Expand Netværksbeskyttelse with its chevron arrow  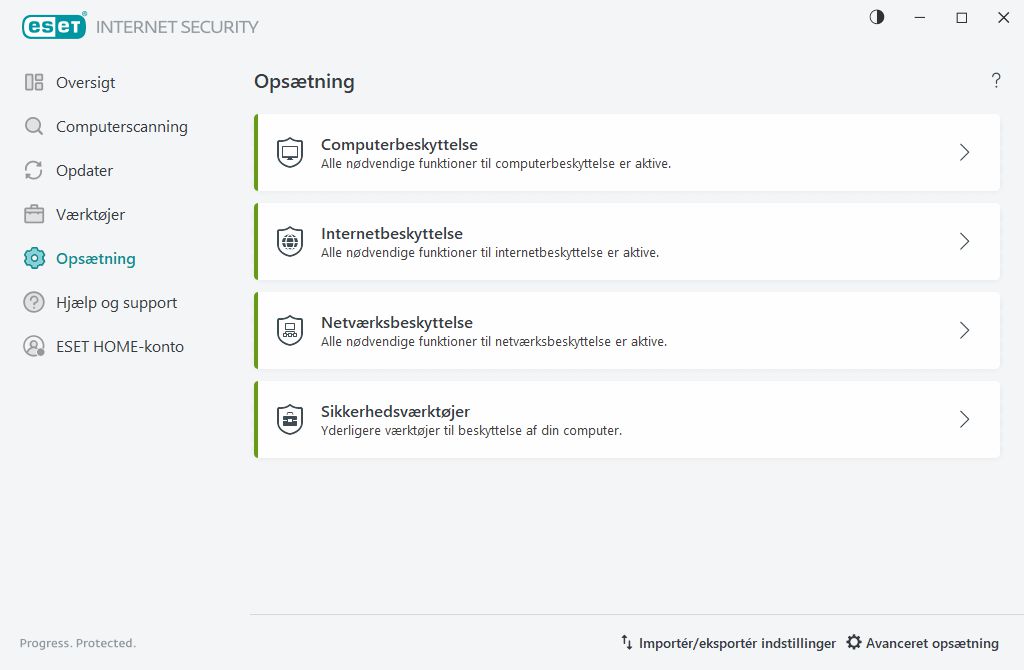[964, 331]
